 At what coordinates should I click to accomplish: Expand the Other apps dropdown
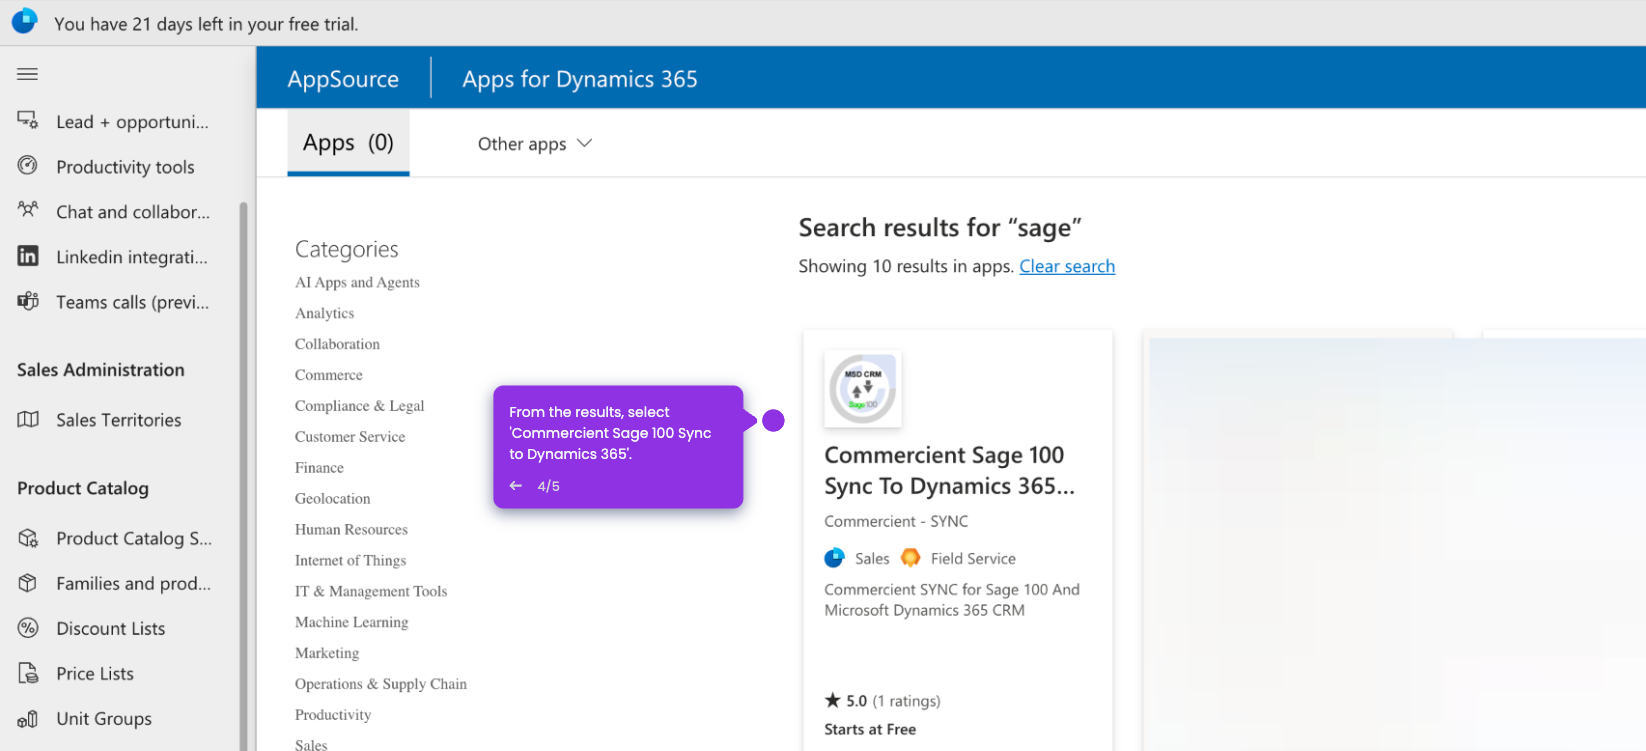pos(535,144)
